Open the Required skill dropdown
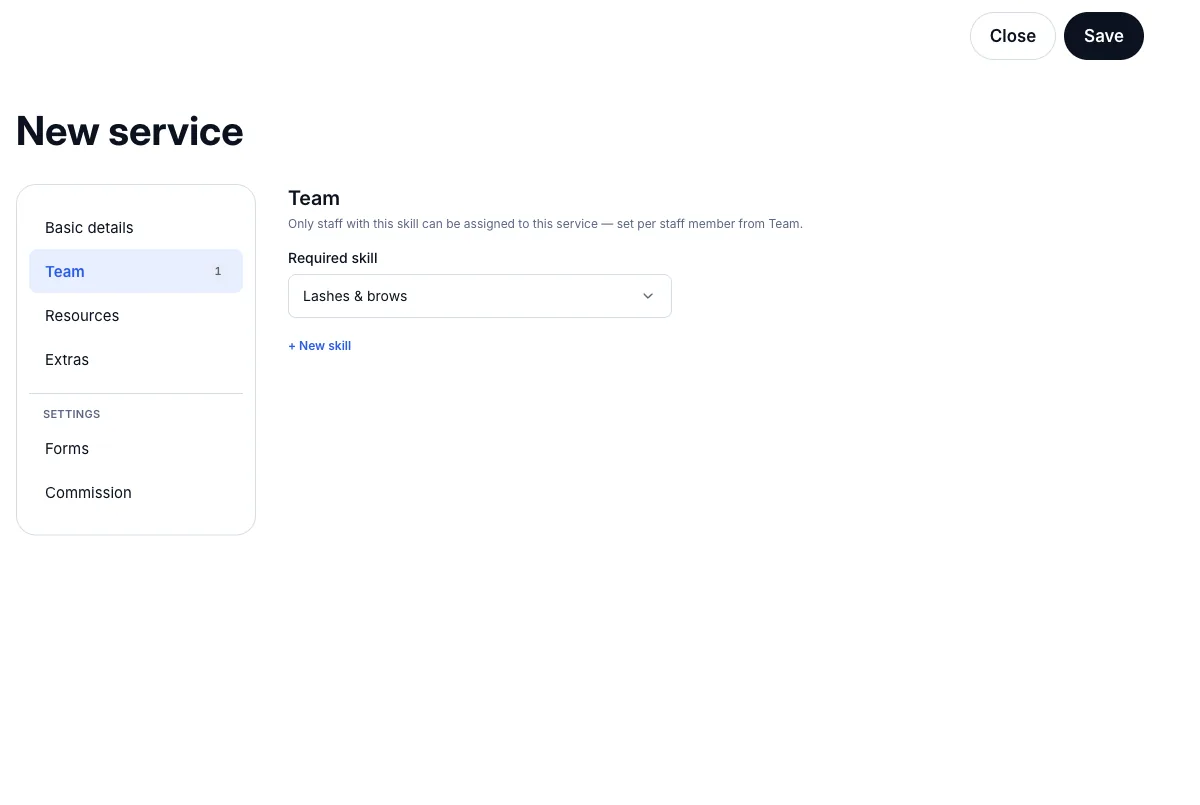Viewport: 1200px width, 805px height. coord(480,296)
